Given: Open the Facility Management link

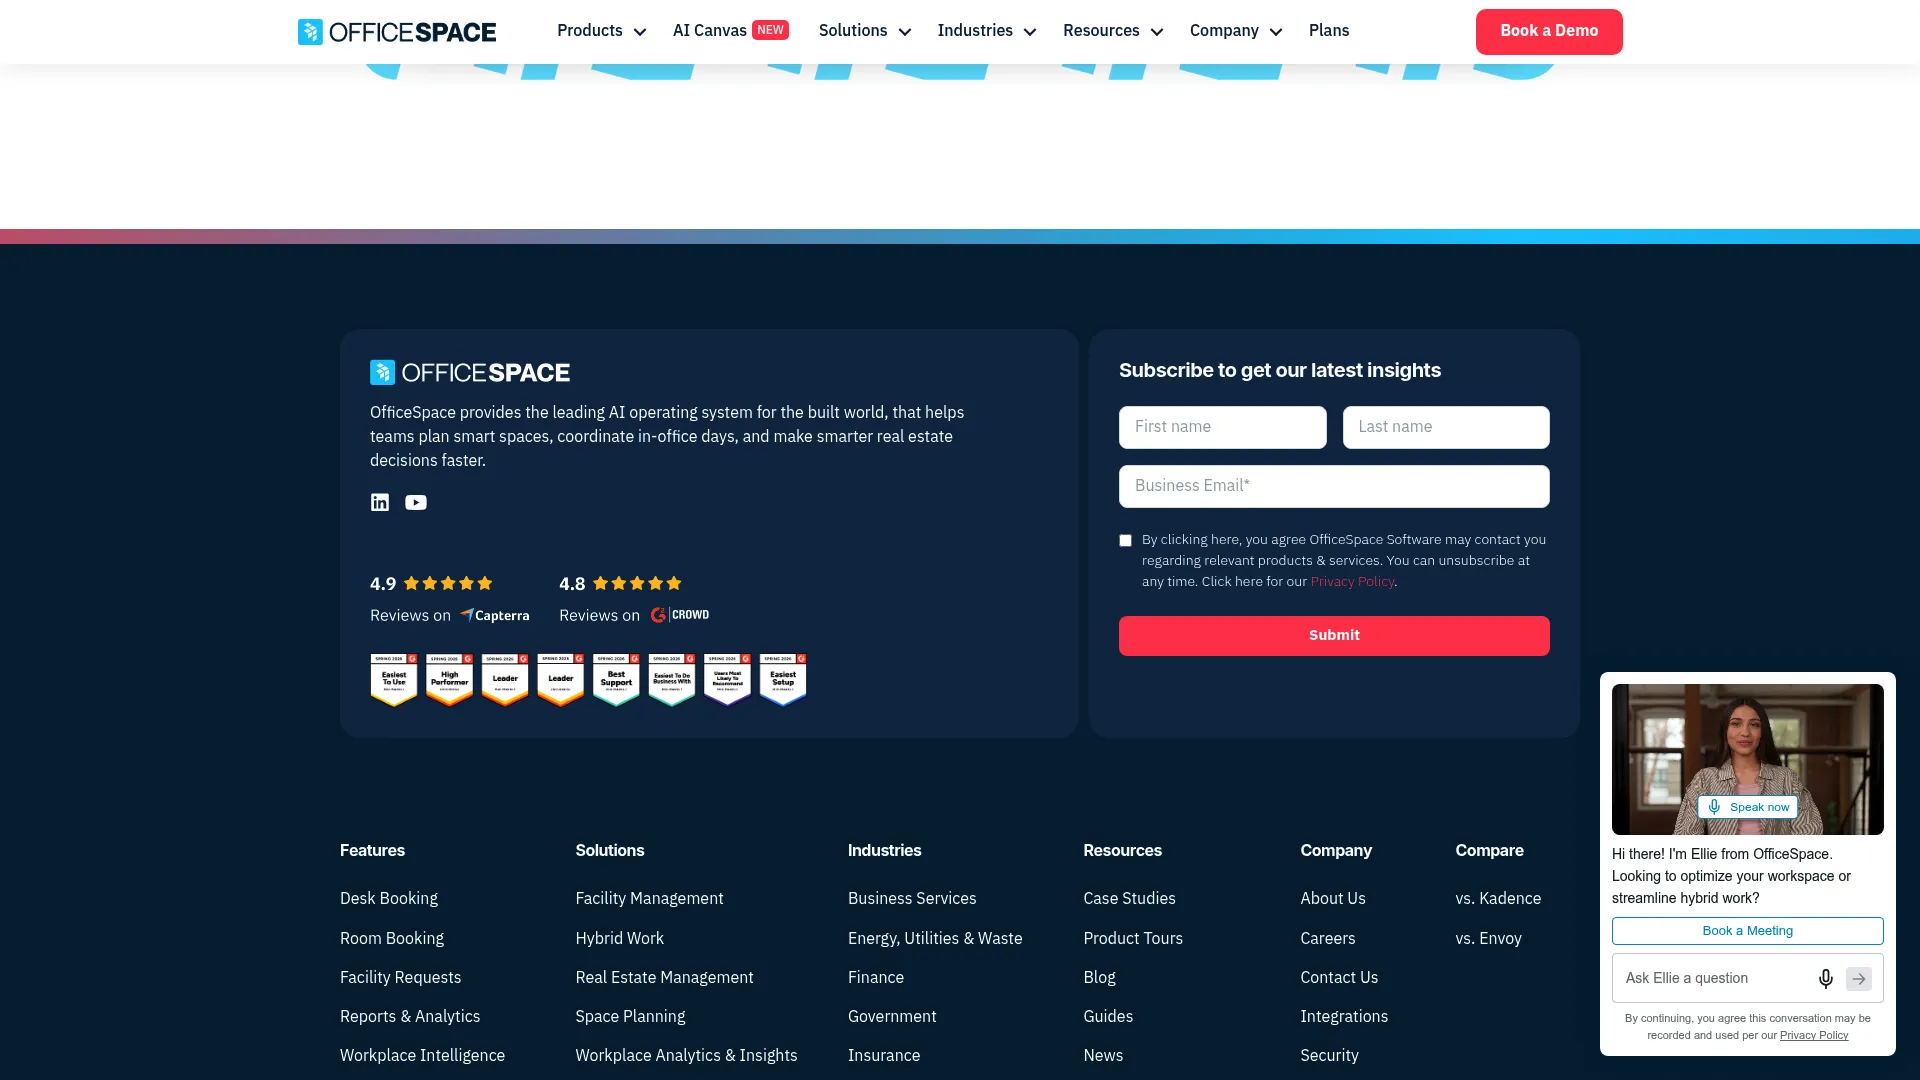Looking at the screenshot, I should click(650, 899).
